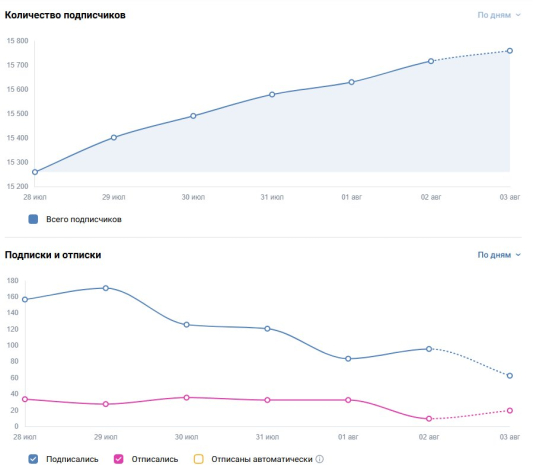Select the 28 июл point on subscribers chart
Image resolution: width=533 pixels, height=475 pixels.
[35, 172]
